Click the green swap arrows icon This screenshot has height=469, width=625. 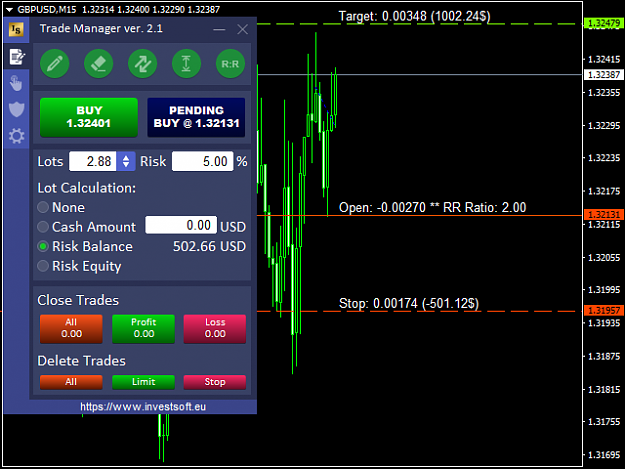pos(142,64)
